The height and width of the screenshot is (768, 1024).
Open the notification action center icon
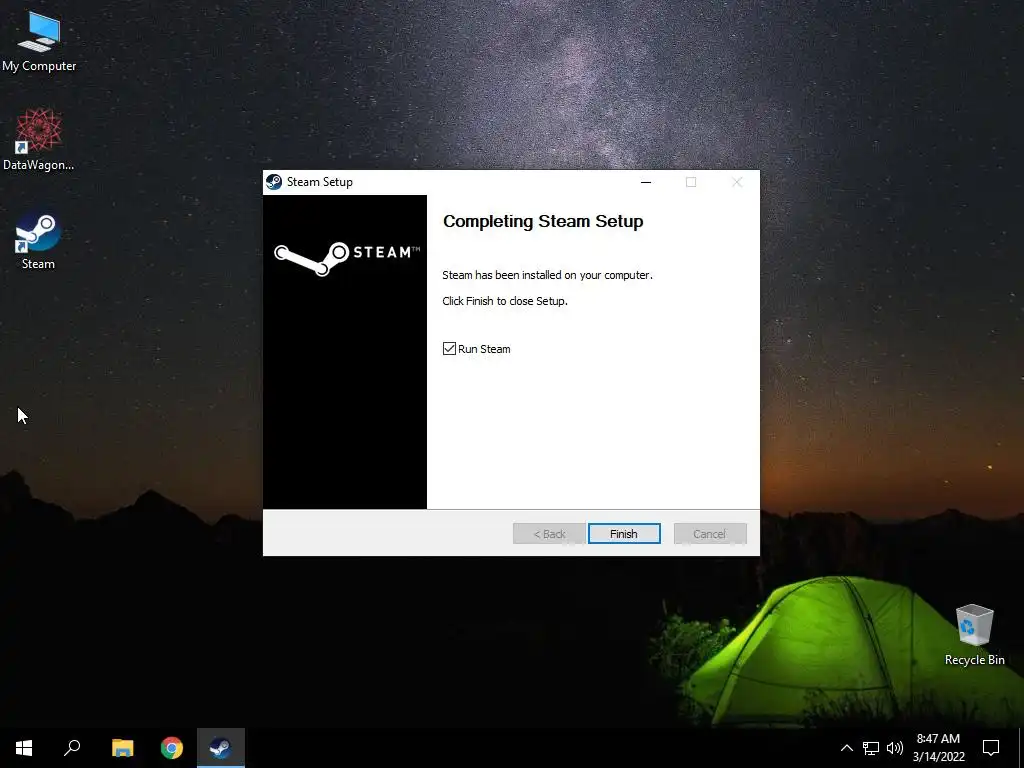991,748
